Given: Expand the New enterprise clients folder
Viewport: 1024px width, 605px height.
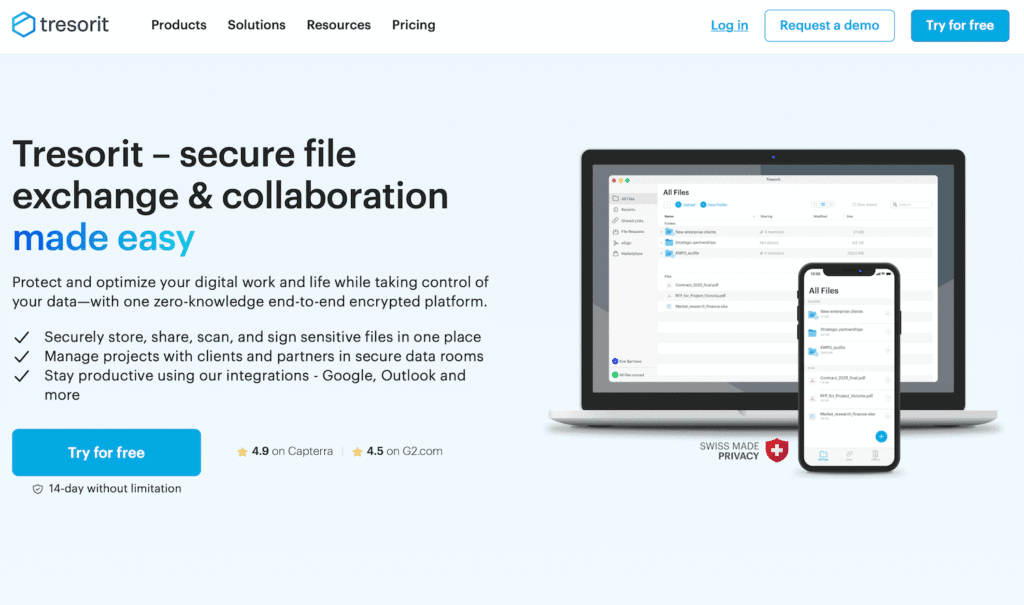Looking at the screenshot, I should point(662,232).
